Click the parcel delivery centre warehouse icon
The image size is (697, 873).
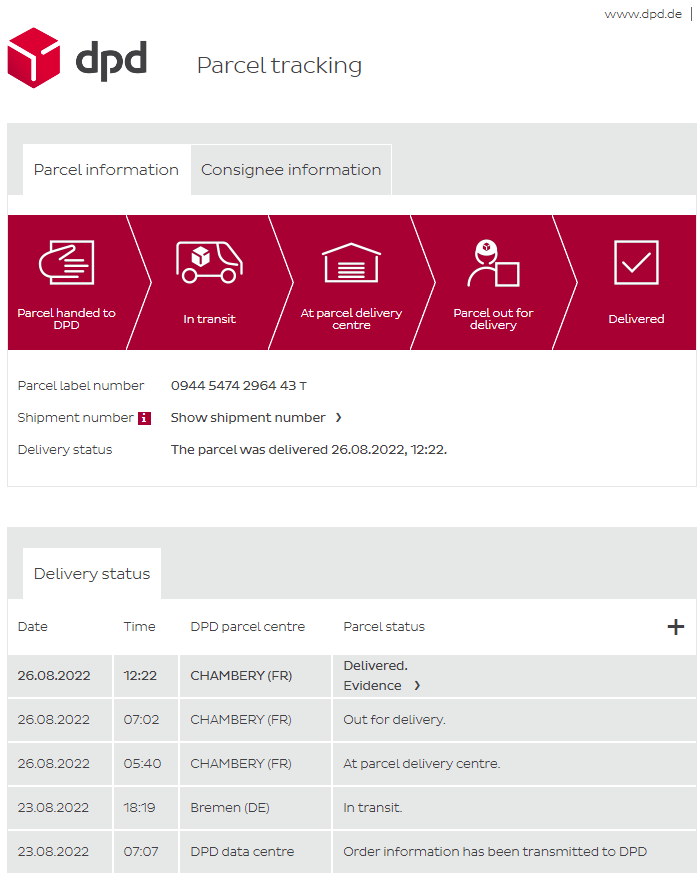click(x=351, y=264)
